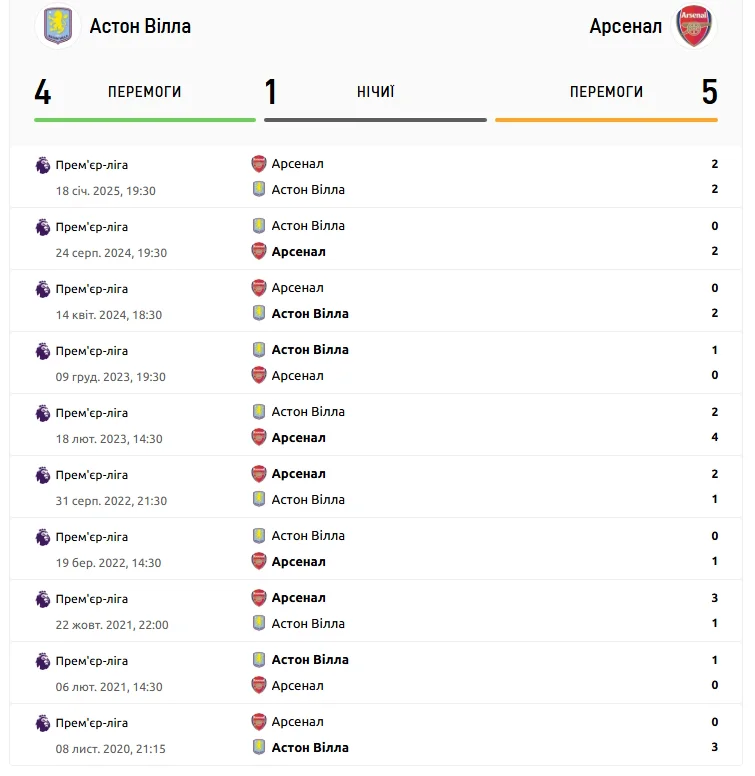This screenshot has height=776, width=755.
Task: Open the Астон Вілла team name in header
Action: 140,26
